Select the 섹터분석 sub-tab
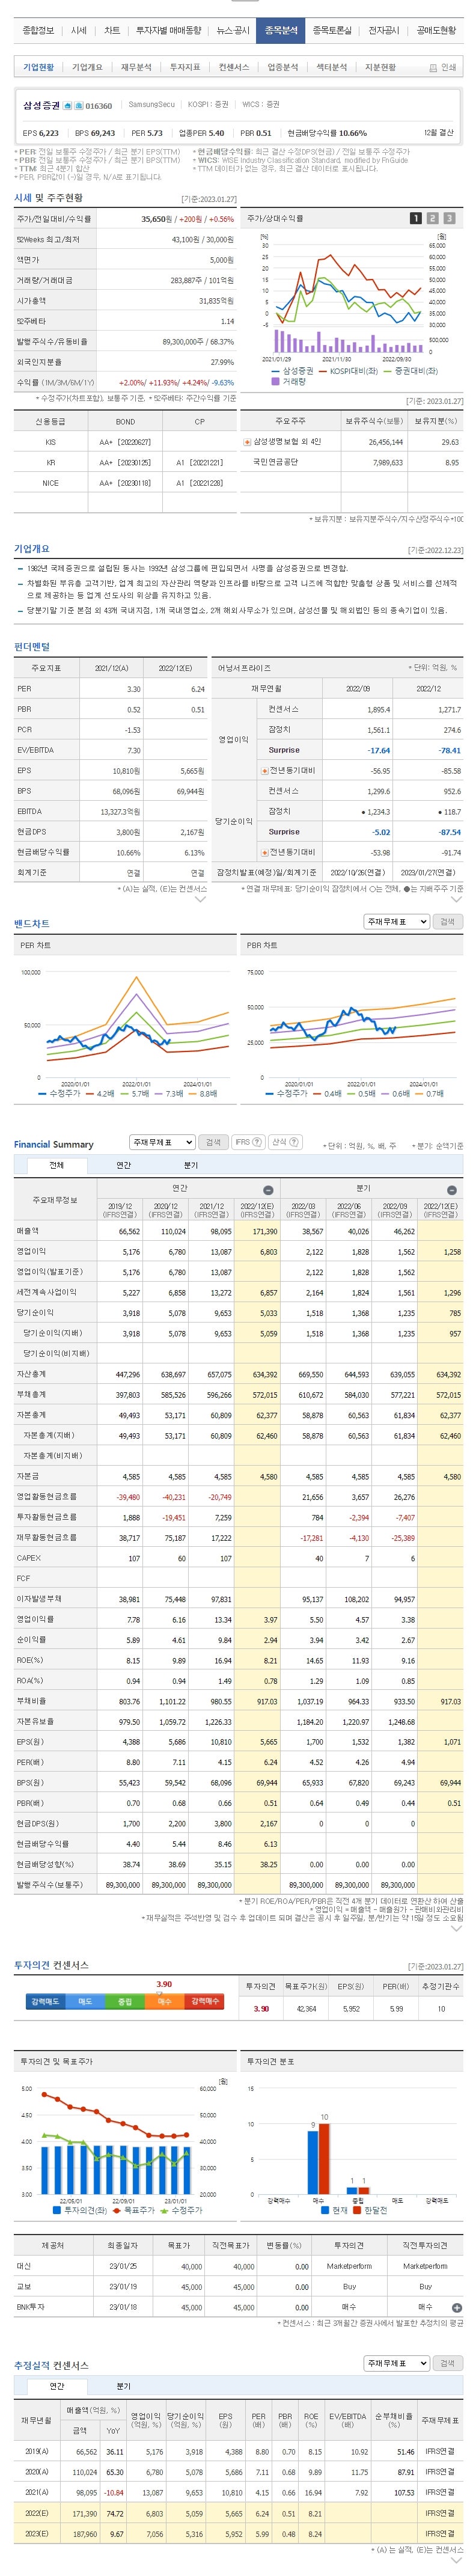The height and width of the screenshot is (2576, 473). pos(332,68)
